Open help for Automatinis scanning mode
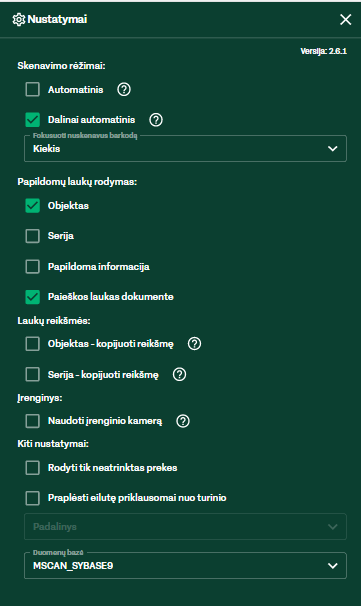The height and width of the screenshot is (606, 361). [x=124, y=90]
